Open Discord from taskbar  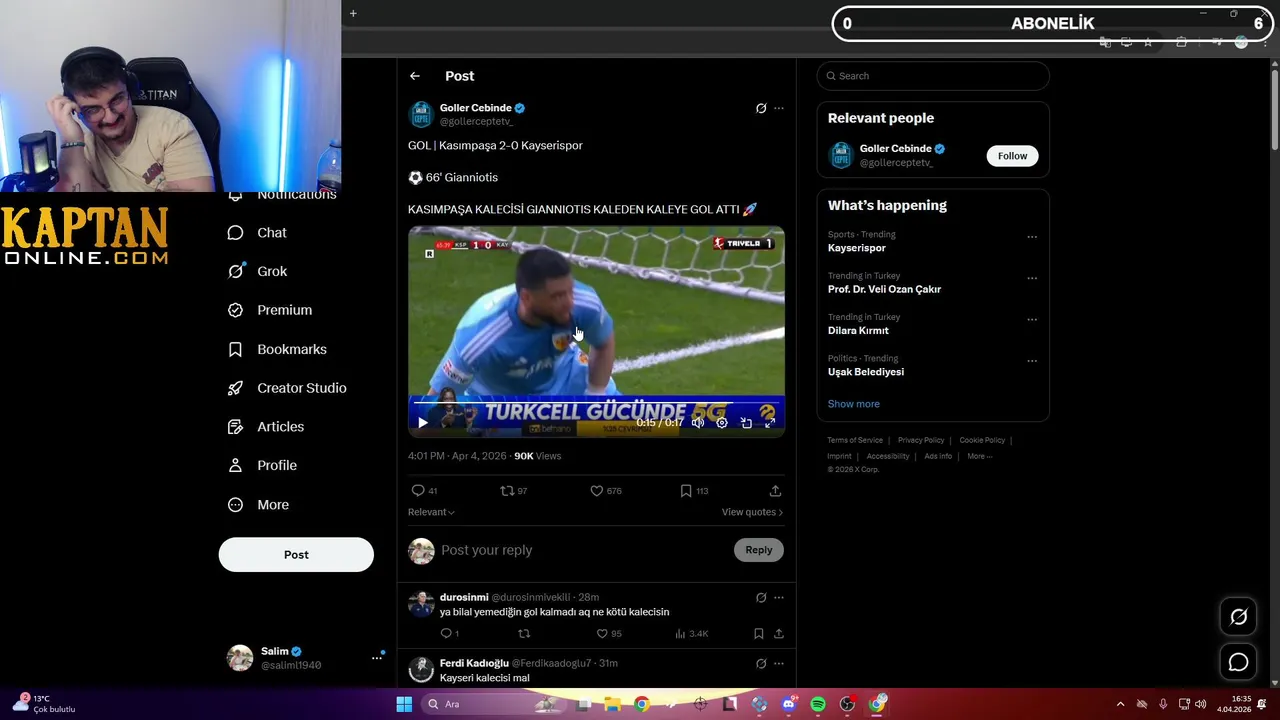point(788,704)
